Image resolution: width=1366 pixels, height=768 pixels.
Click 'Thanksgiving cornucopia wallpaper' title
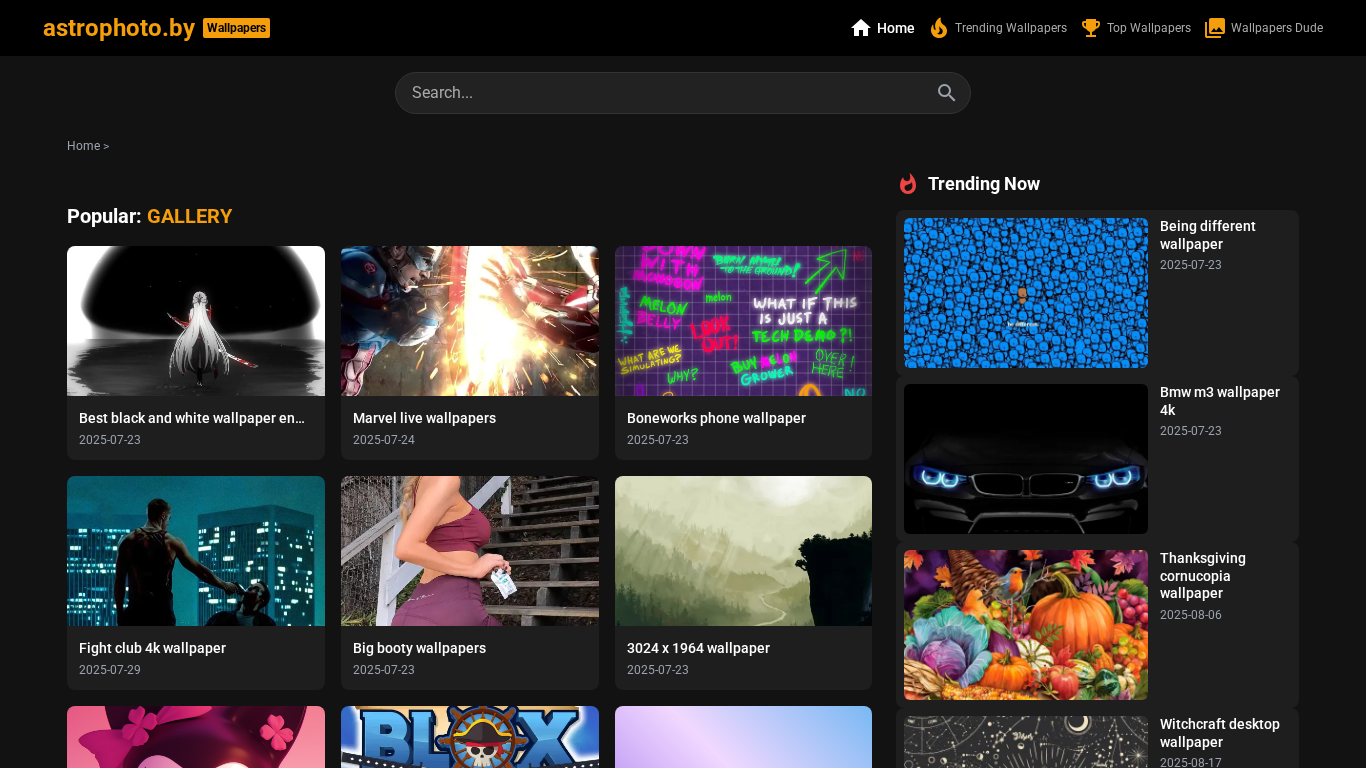coord(1203,576)
